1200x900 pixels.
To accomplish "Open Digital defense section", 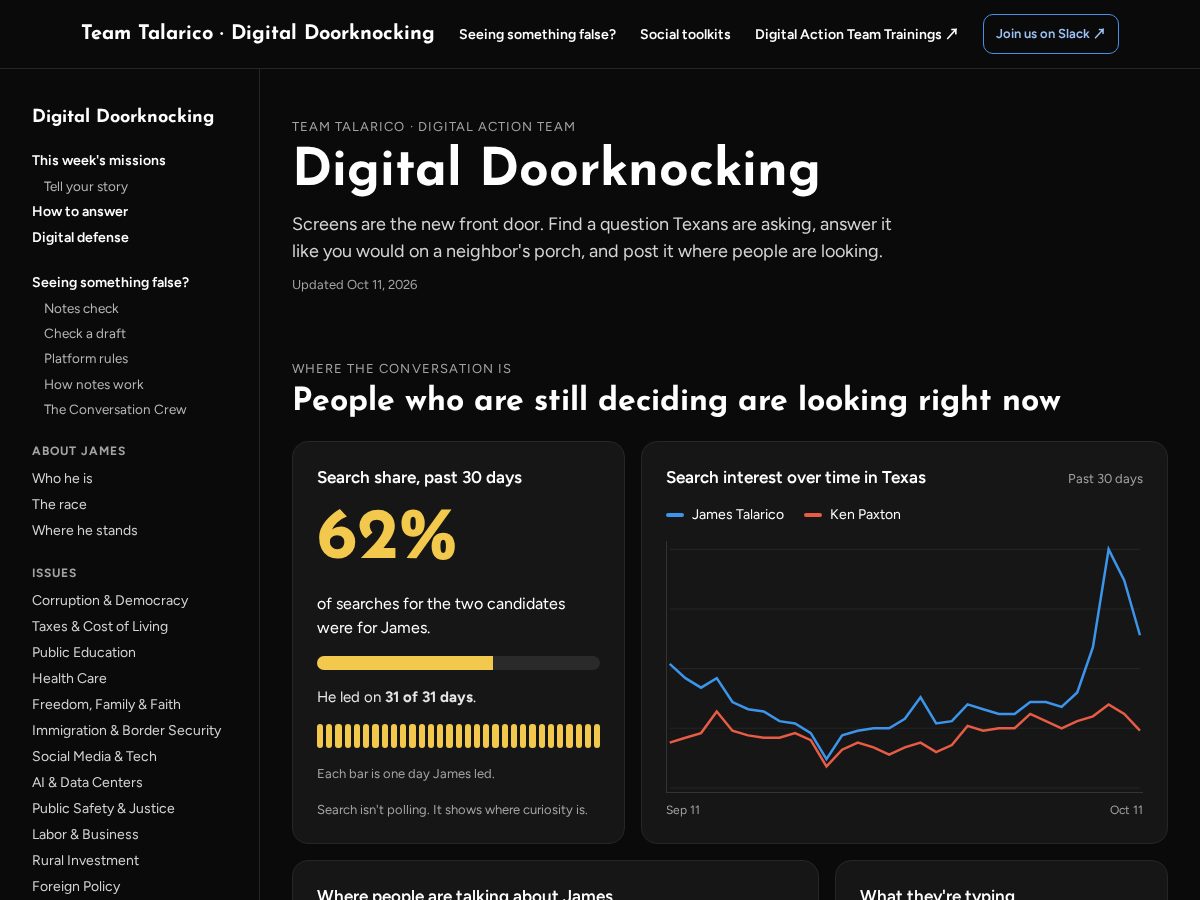I will pyautogui.click(x=80, y=237).
